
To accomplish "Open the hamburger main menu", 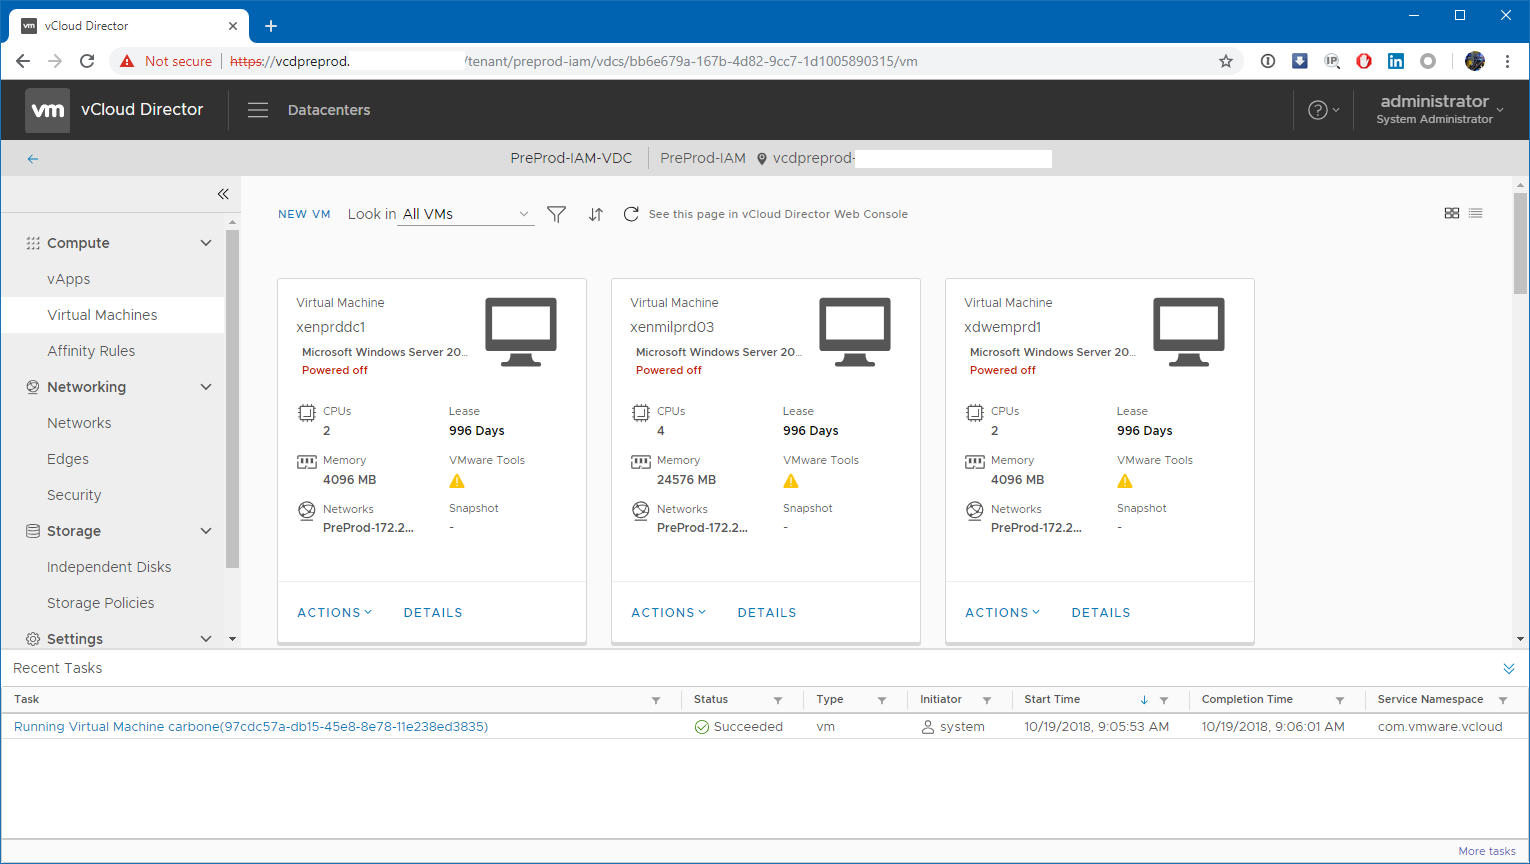I will point(258,110).
